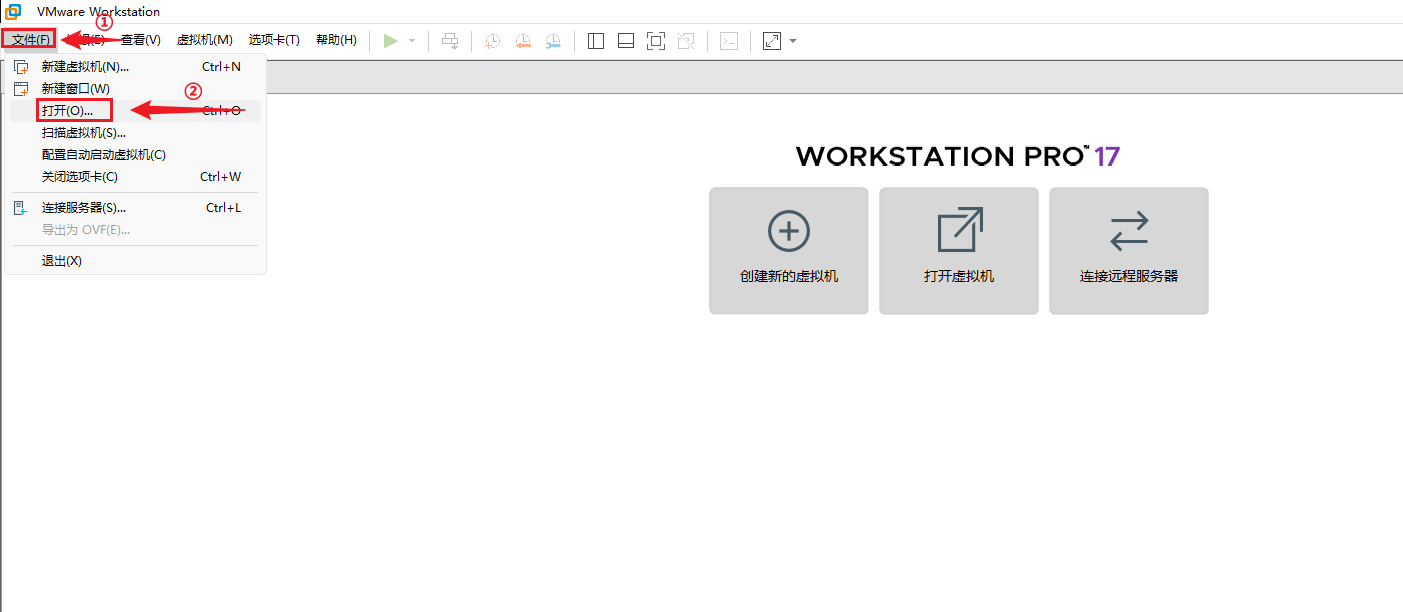Open the snapshot manager icon
The width and height of the screenshot is (1403, 612).
[553, 41]
